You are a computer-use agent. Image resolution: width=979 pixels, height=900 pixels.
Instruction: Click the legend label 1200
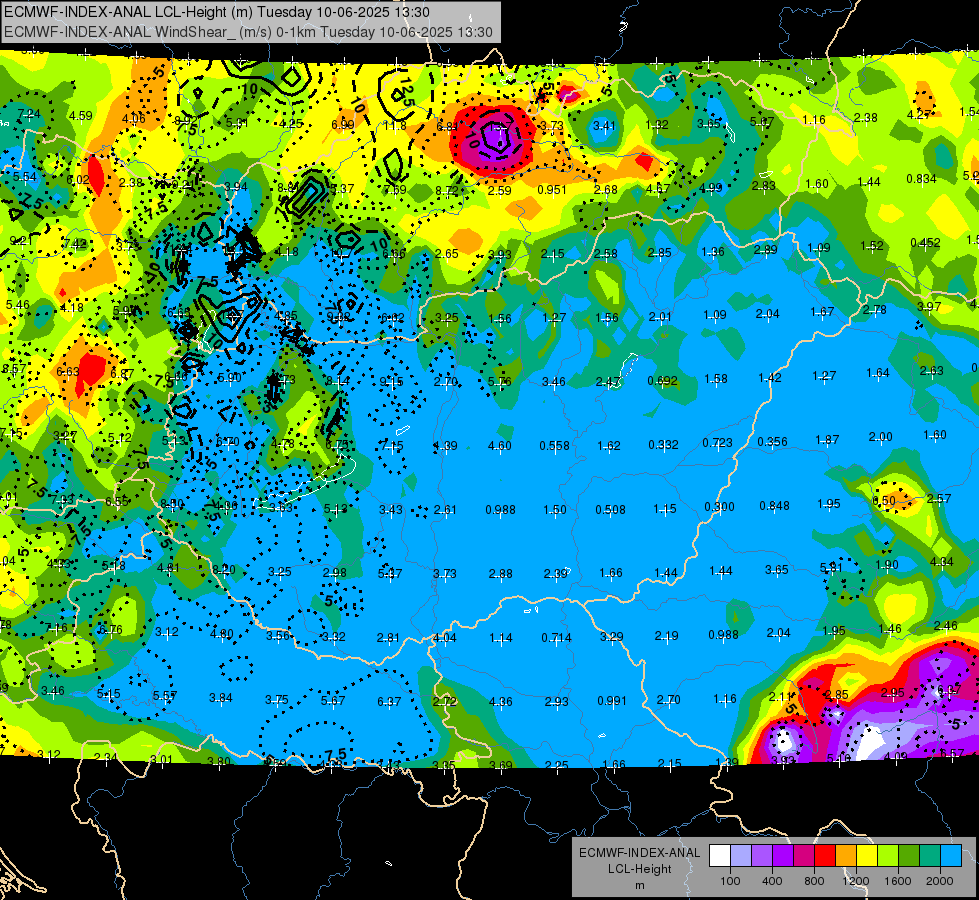coord(856,881)
